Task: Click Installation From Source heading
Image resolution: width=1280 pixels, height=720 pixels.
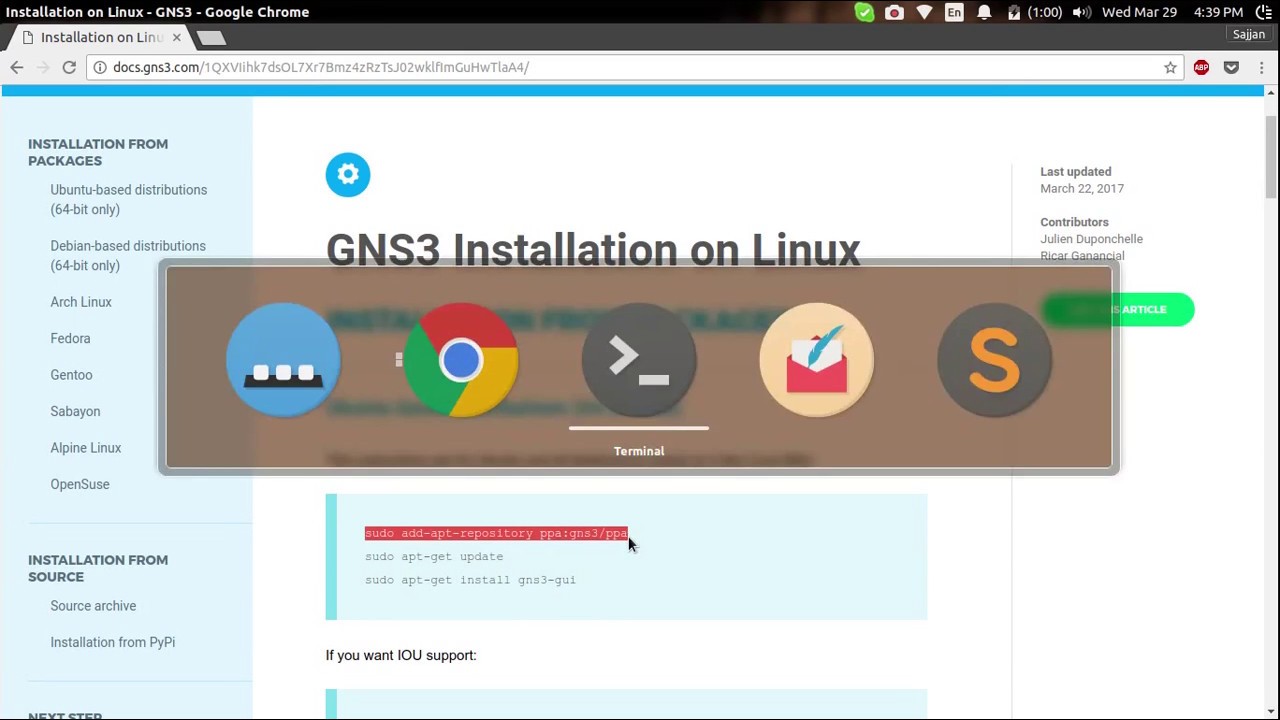Action: click(98, 568)
